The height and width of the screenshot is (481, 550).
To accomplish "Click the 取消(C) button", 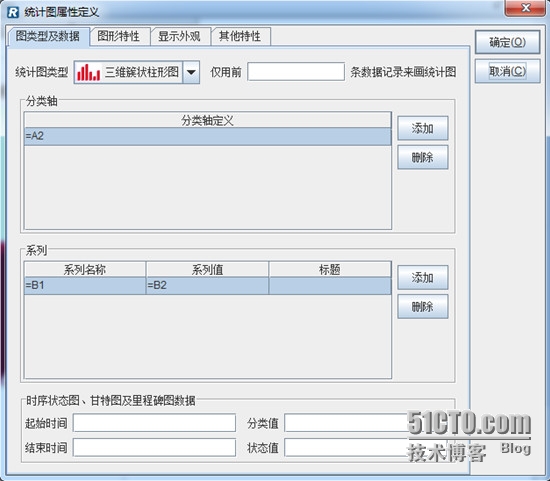I will [507, 71].
